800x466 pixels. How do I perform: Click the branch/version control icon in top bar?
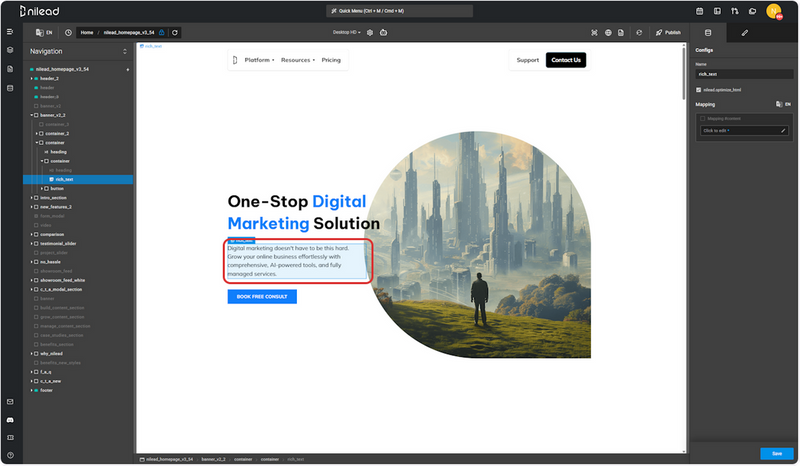734,11
